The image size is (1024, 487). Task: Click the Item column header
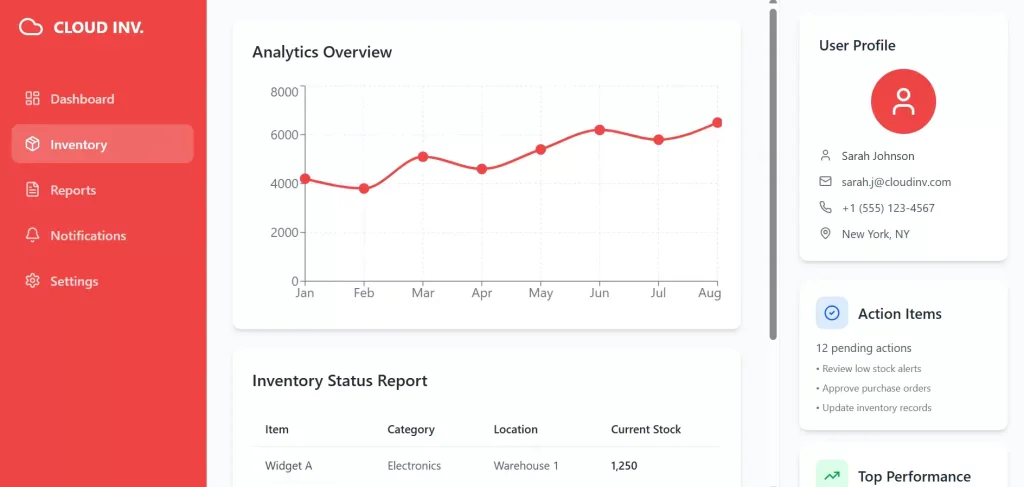tap(277, 430)
